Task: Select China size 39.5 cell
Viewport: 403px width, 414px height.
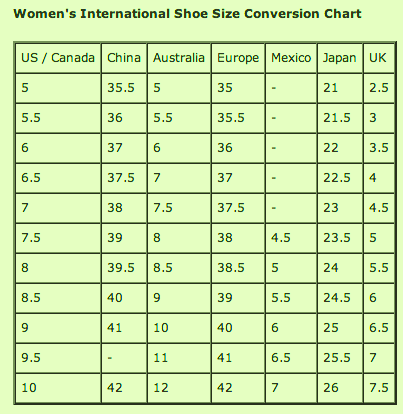Action: [124, 268]
